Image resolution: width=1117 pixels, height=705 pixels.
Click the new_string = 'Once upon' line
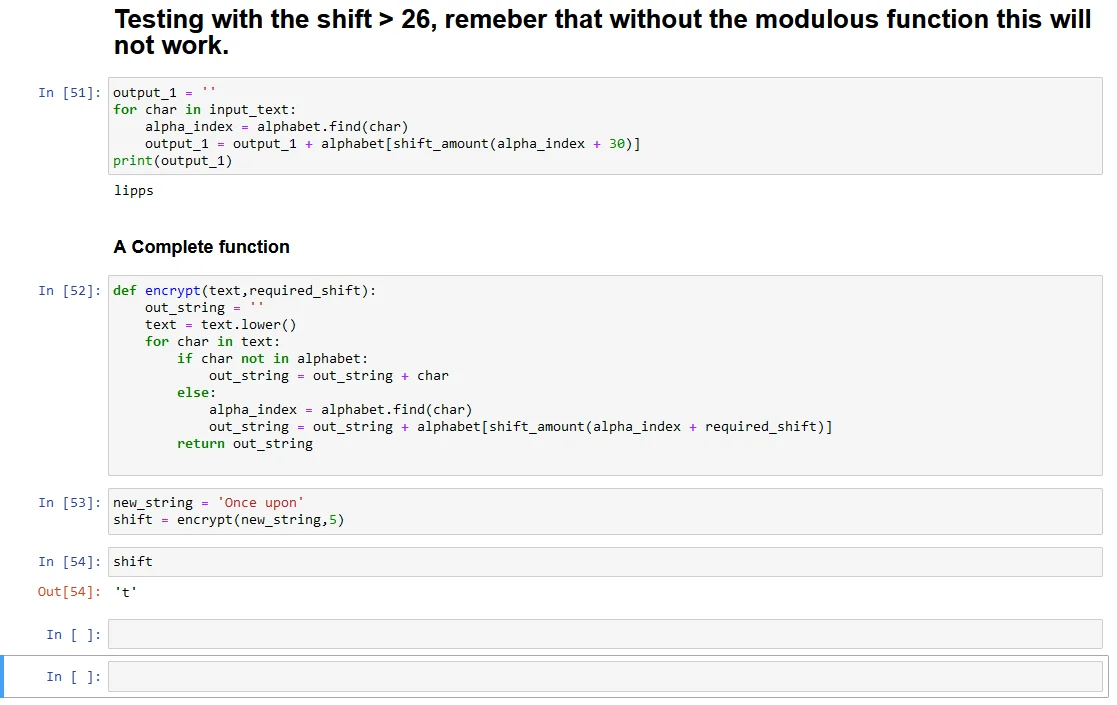coord(206,503)
